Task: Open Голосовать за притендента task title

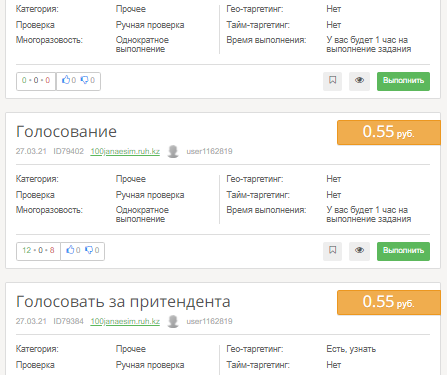Action: [x=123, y=301]
